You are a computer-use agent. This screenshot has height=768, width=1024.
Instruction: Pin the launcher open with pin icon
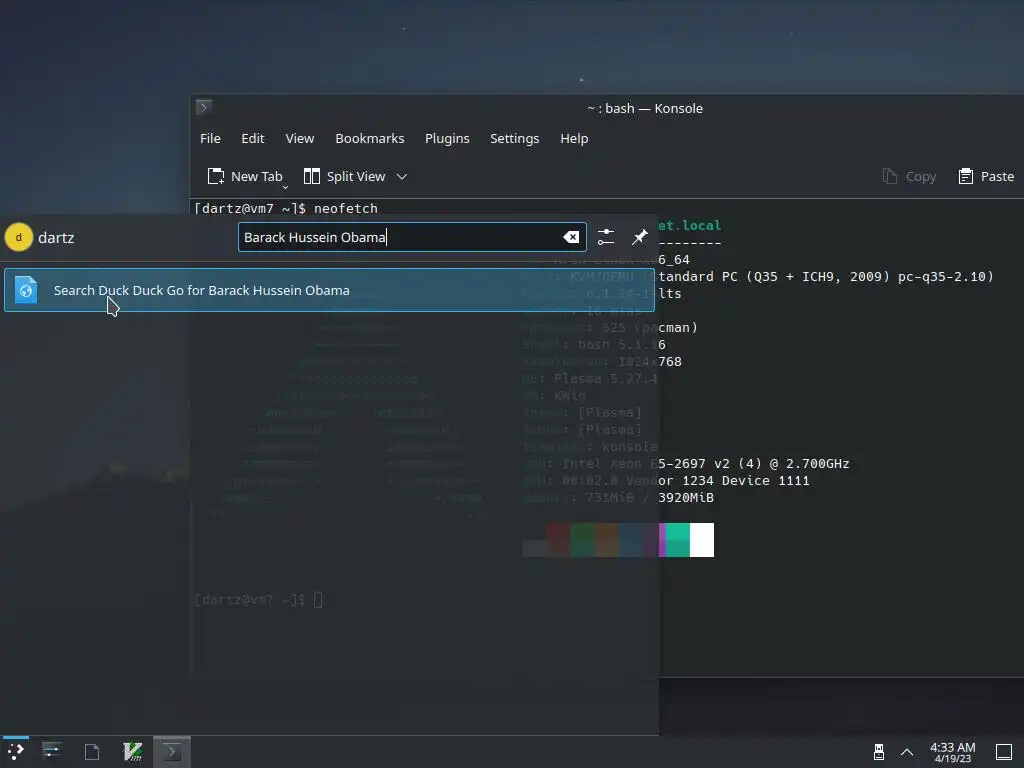click(640, 237)
